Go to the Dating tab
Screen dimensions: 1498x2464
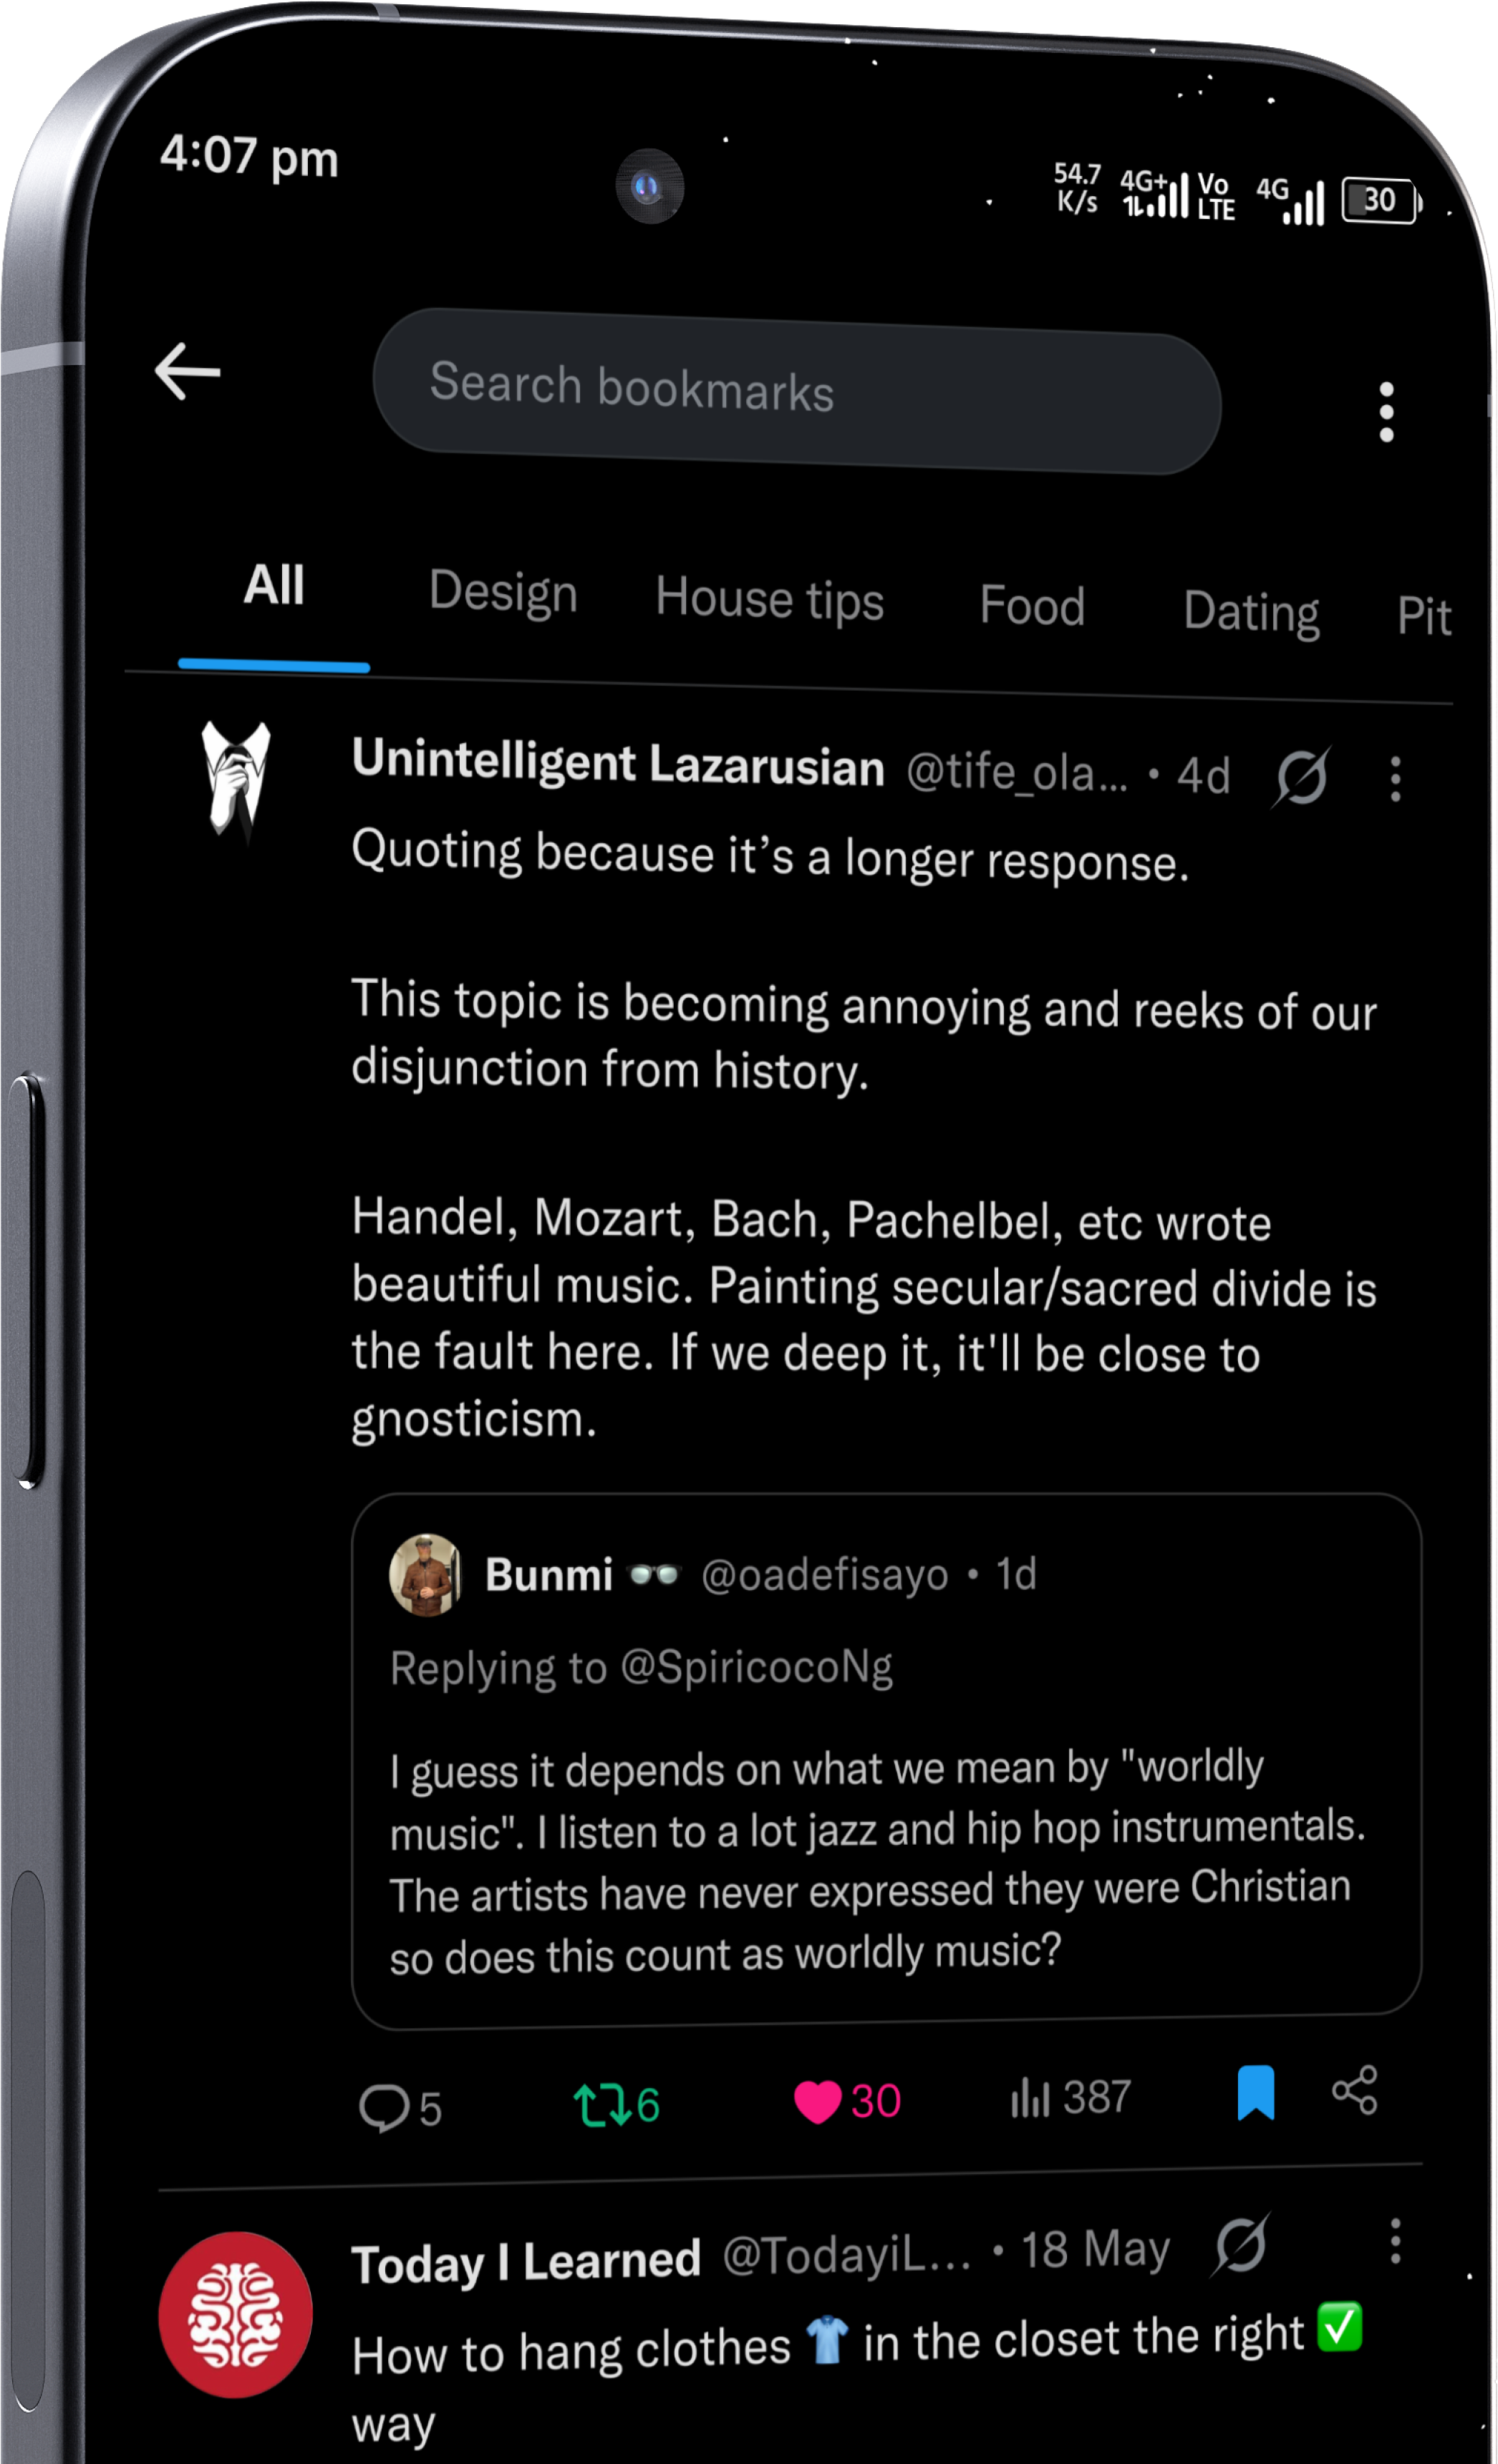(1251, 611)
